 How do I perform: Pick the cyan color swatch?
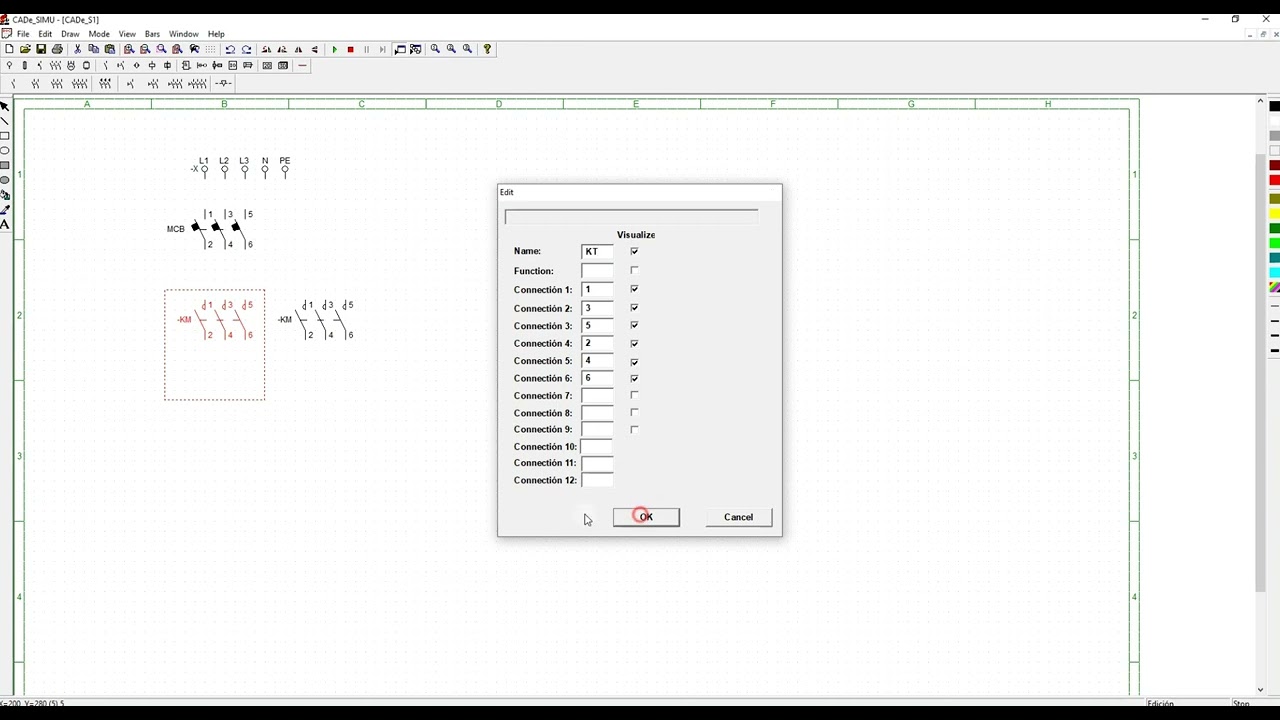[1275, 272]
